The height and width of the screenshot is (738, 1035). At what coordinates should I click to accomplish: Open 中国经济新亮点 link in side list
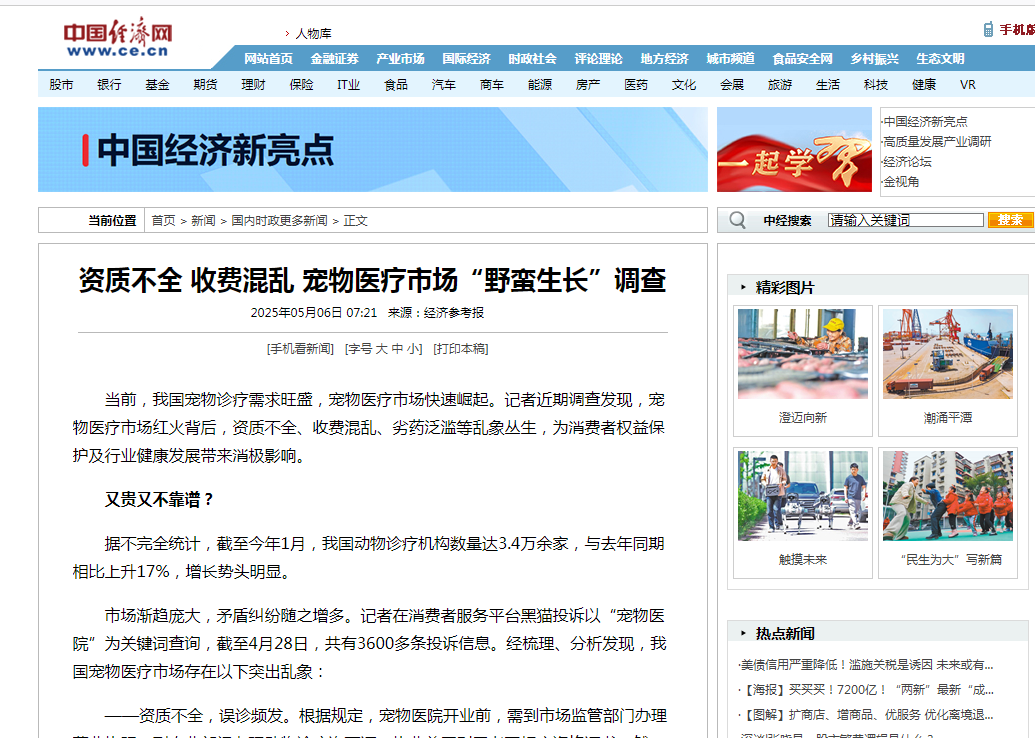click(x=925, y=122)
